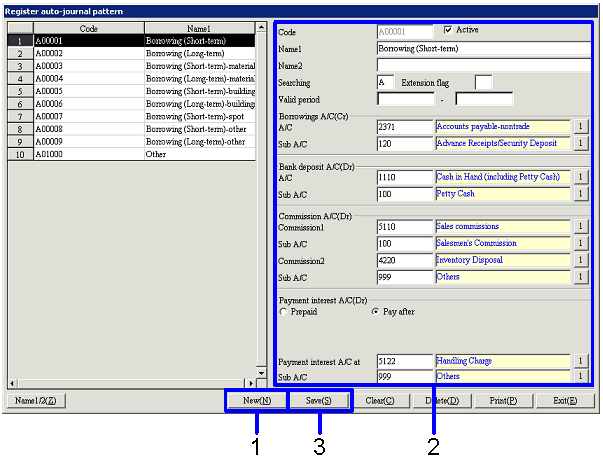
Task: Open lookup for Petty Cash Sub A/C
Action: (579, 194)
